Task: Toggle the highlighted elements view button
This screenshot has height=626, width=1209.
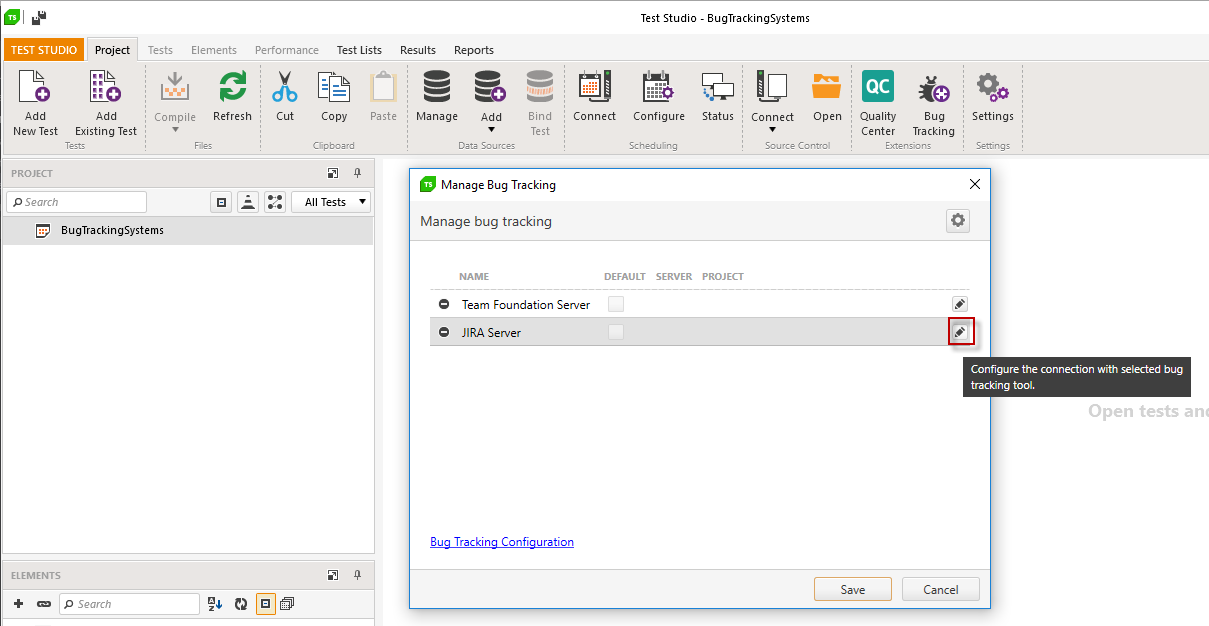Action: point(265,604)
